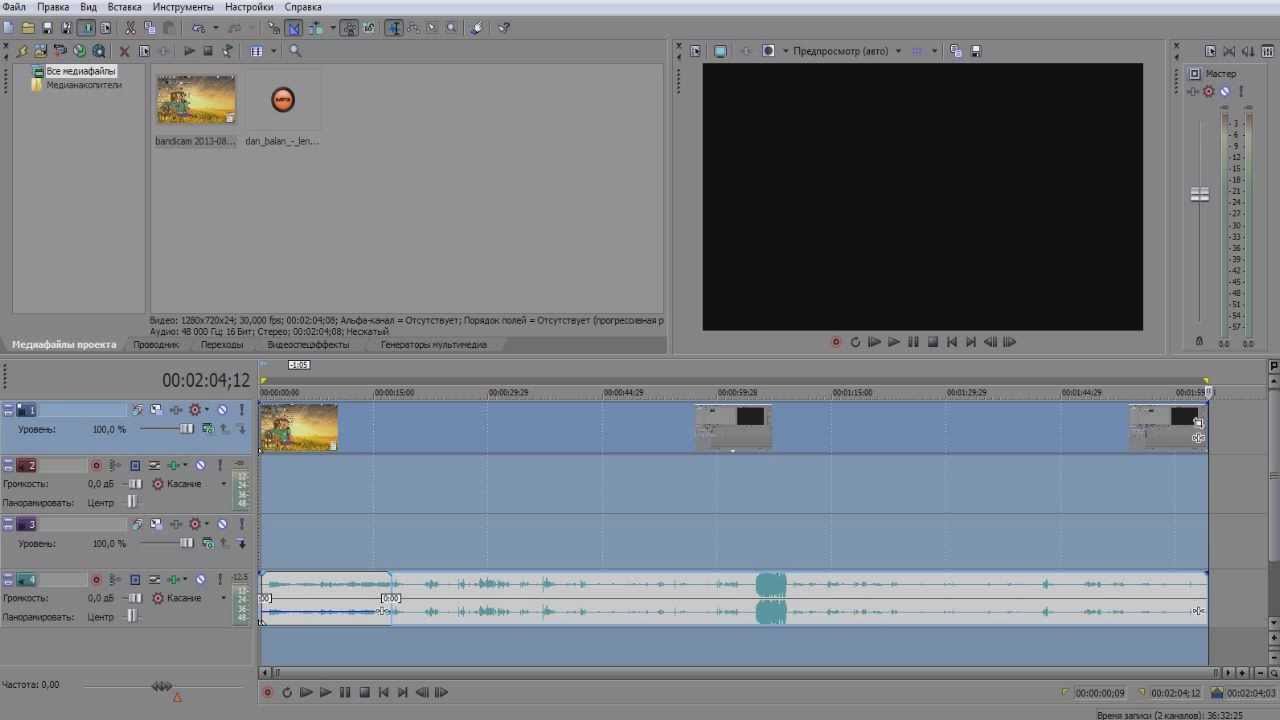Click the compositing parent icon on track 3
The image size is (1280, 720).
(225, 544)
